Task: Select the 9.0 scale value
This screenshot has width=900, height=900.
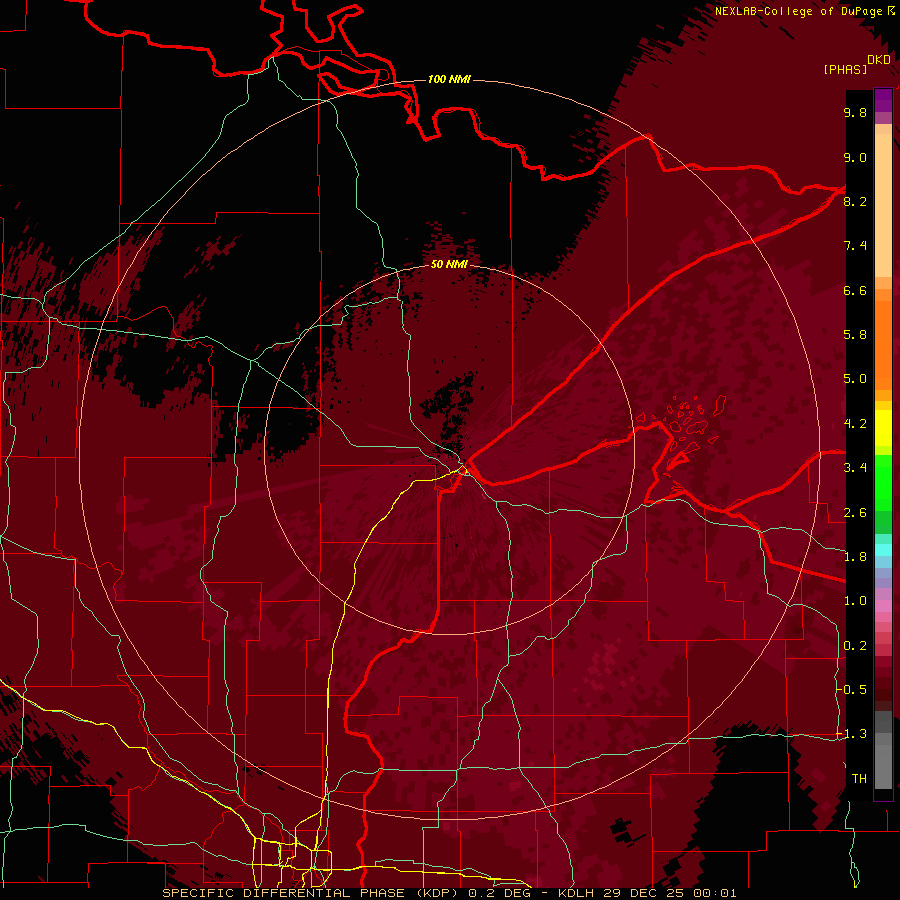Action: click(855, 157)
